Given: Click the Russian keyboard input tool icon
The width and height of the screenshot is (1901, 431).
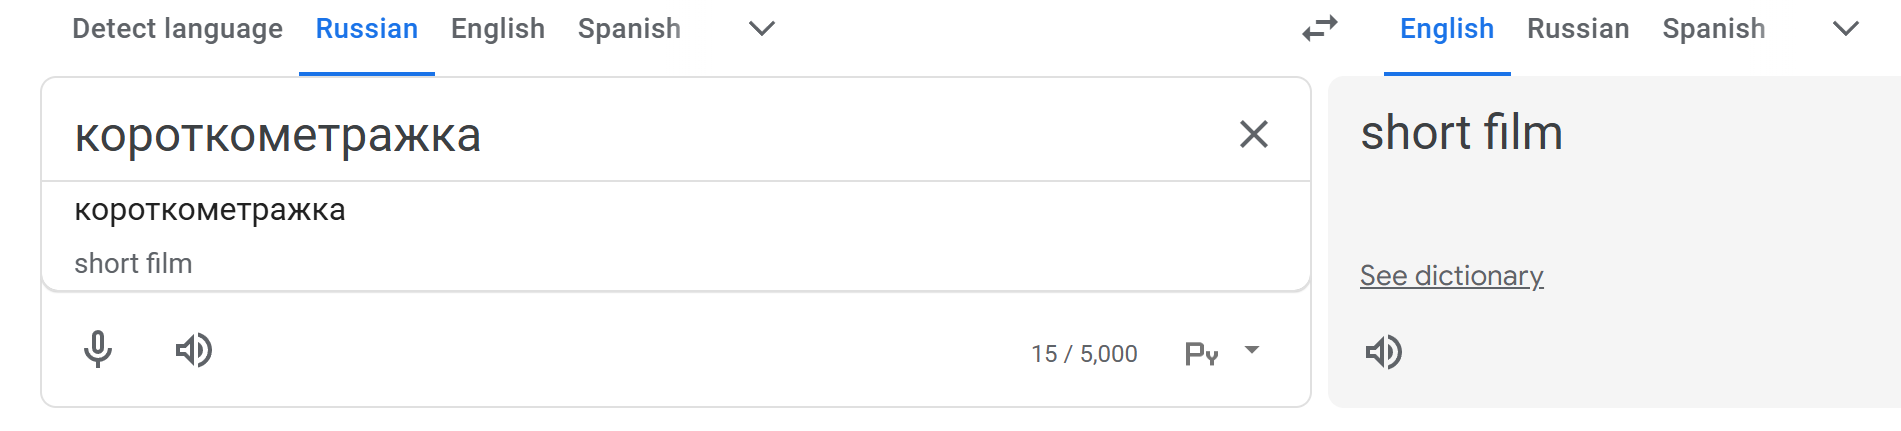Looking at the screenshot, I should (x=1201, y=354).
